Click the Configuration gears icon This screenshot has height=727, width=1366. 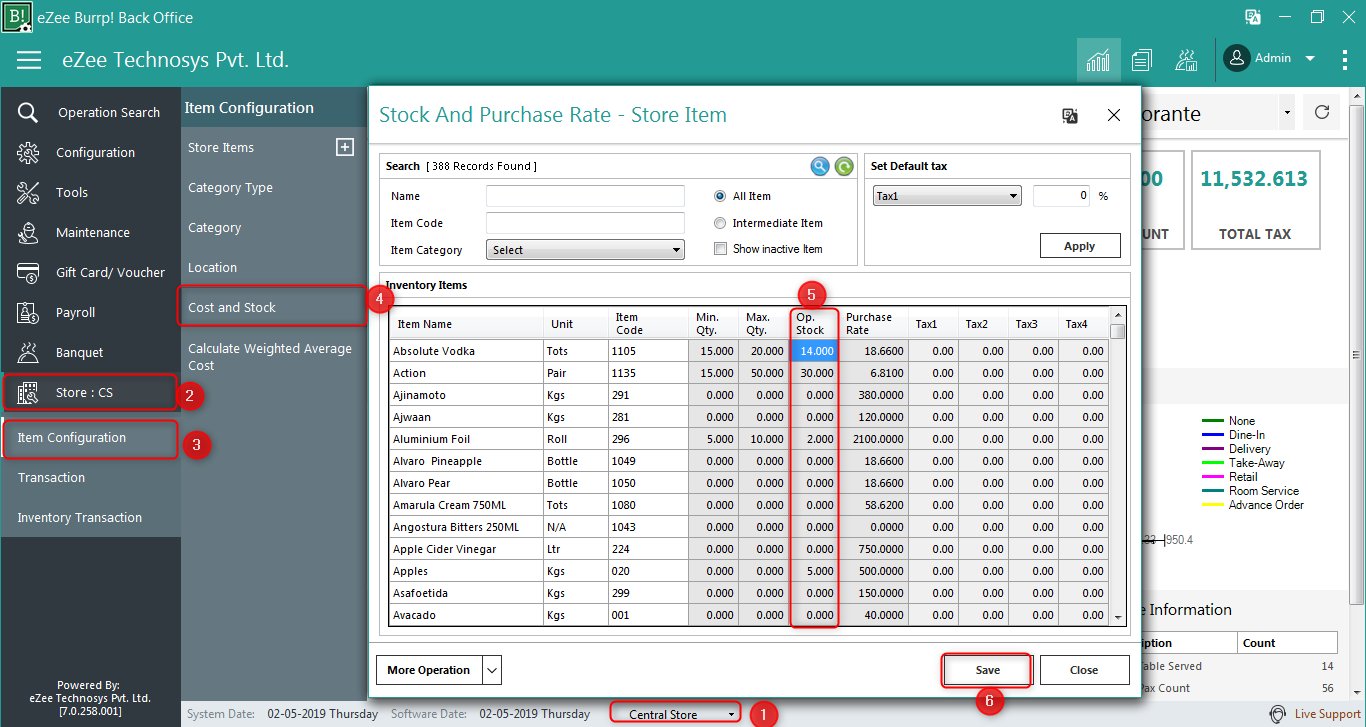tap(28, 152)
